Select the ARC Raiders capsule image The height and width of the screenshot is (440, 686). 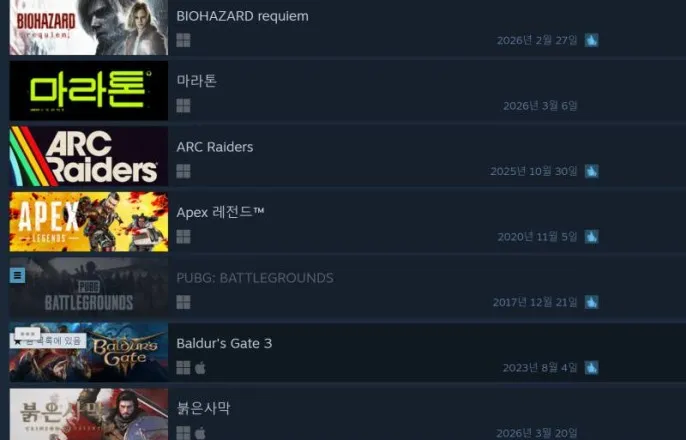[x=89, y=156]
